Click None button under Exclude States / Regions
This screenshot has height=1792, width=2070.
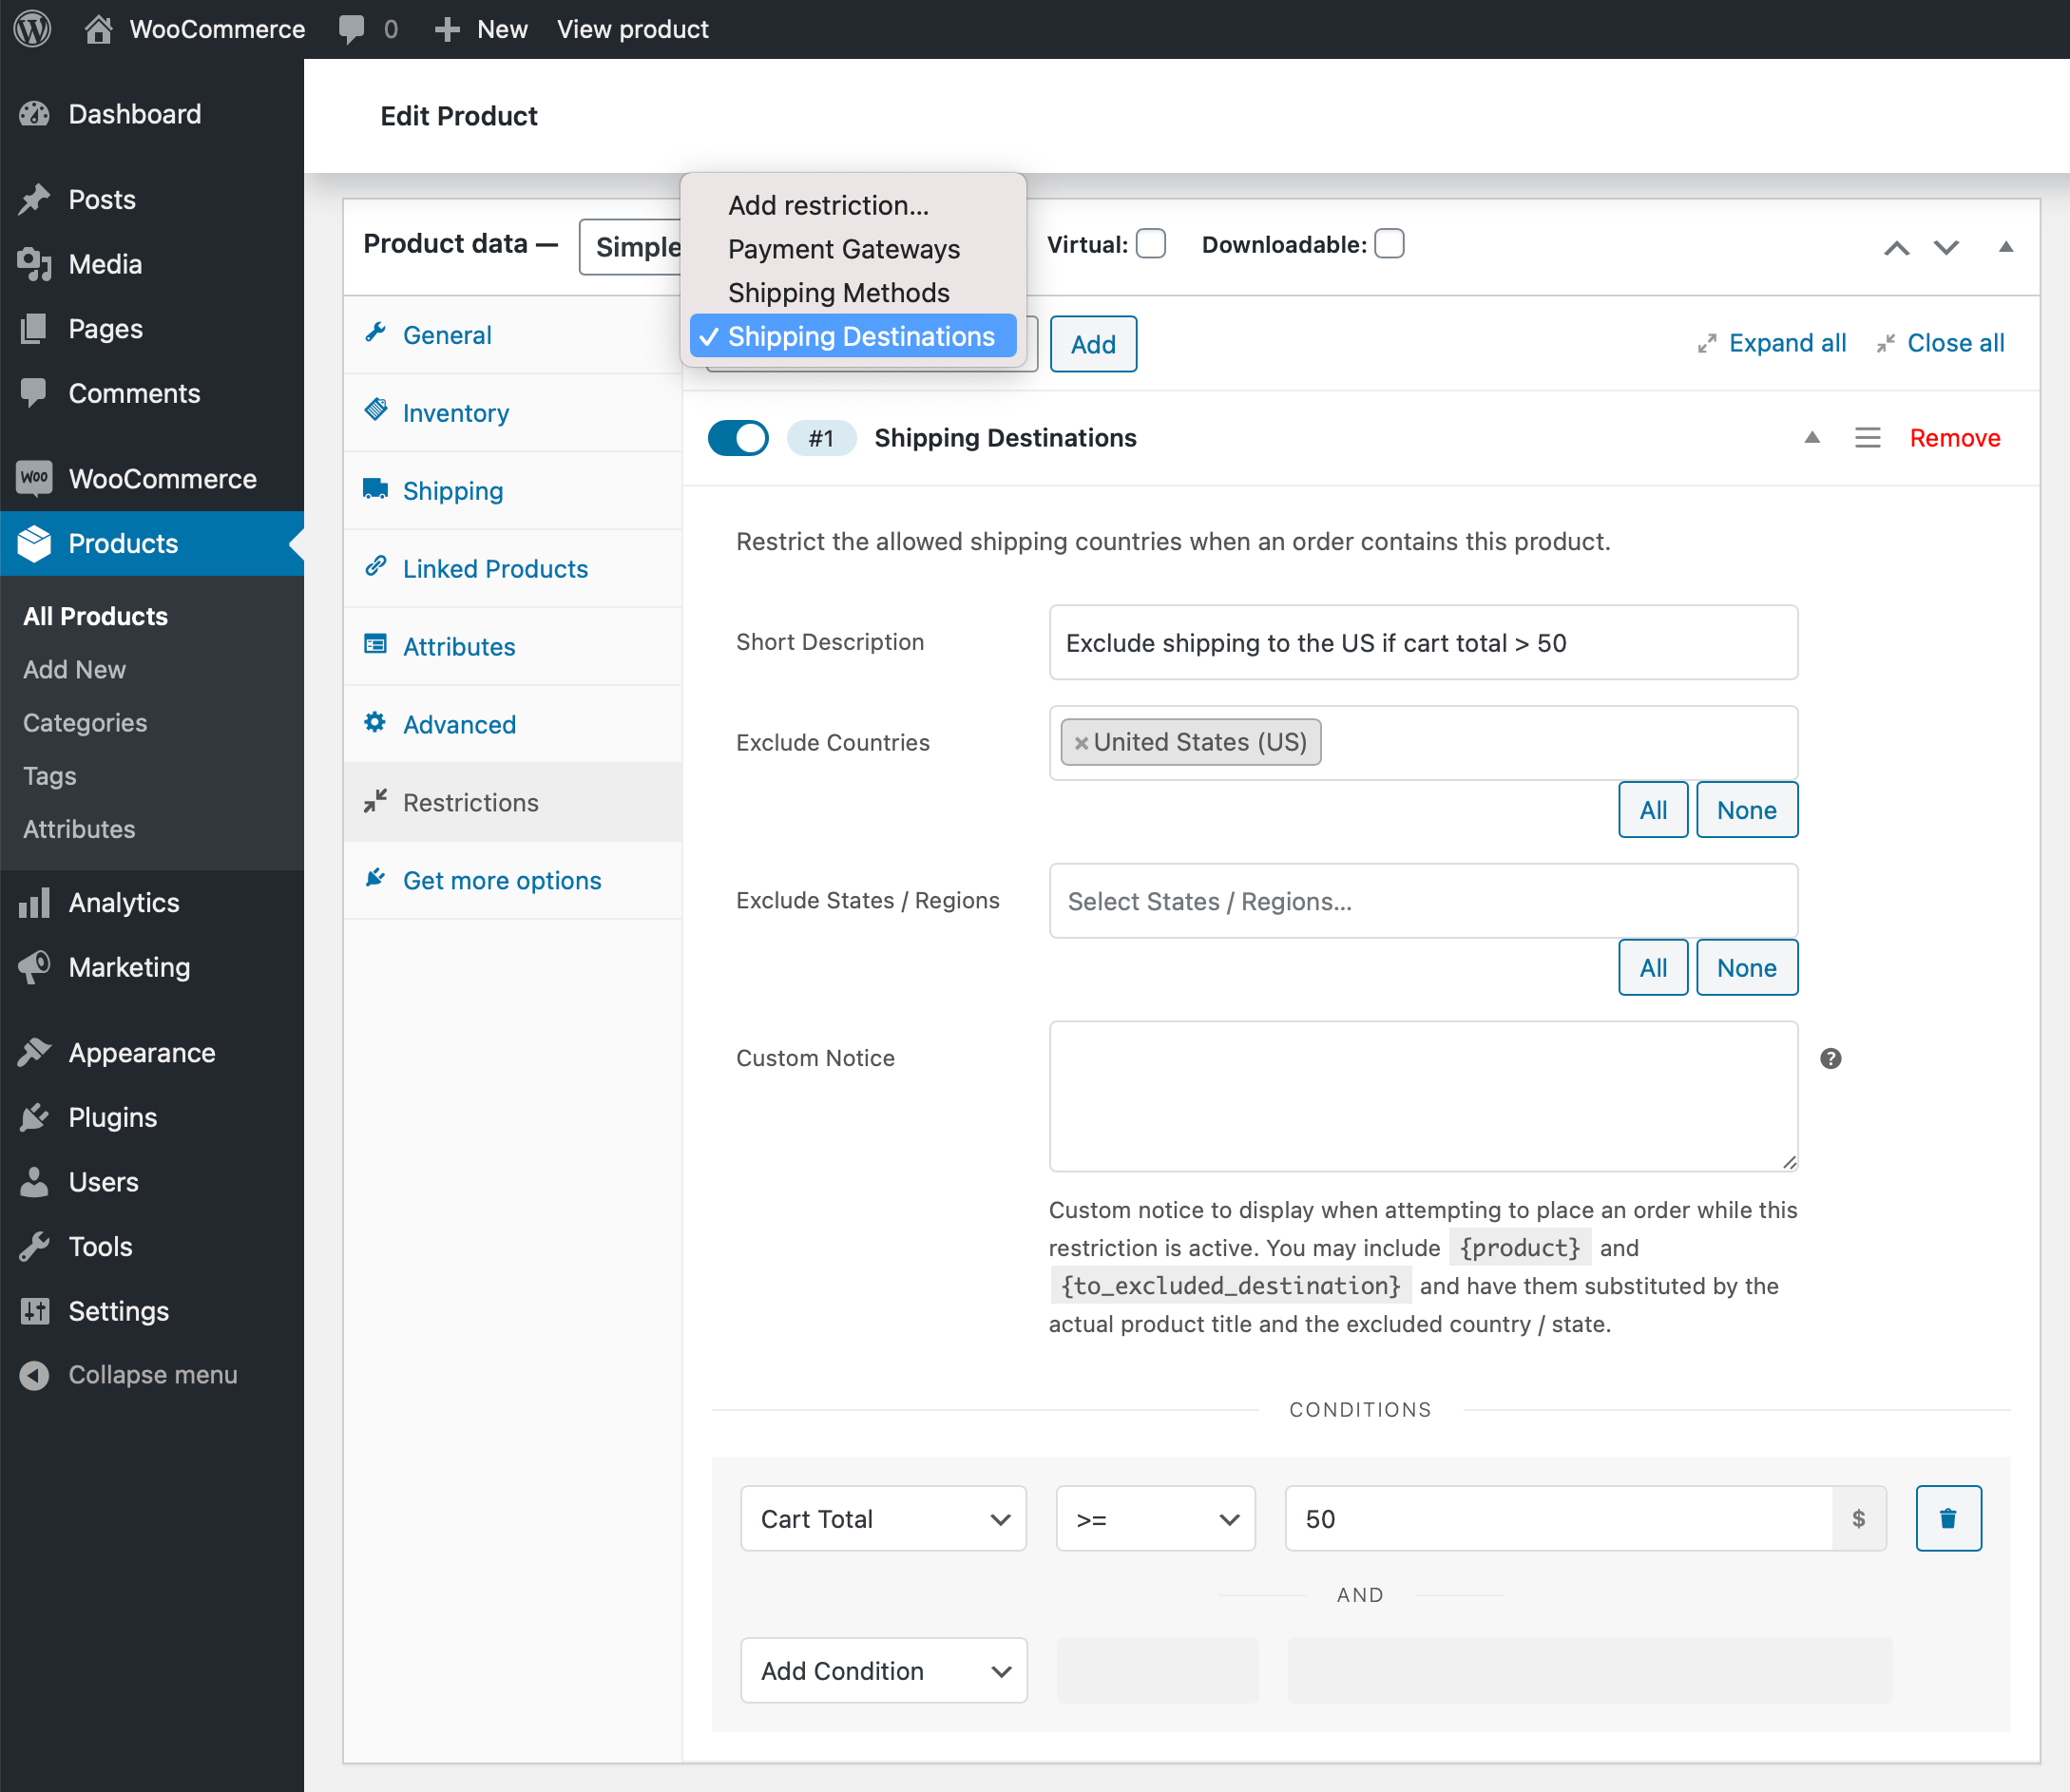click(1747, 968)
